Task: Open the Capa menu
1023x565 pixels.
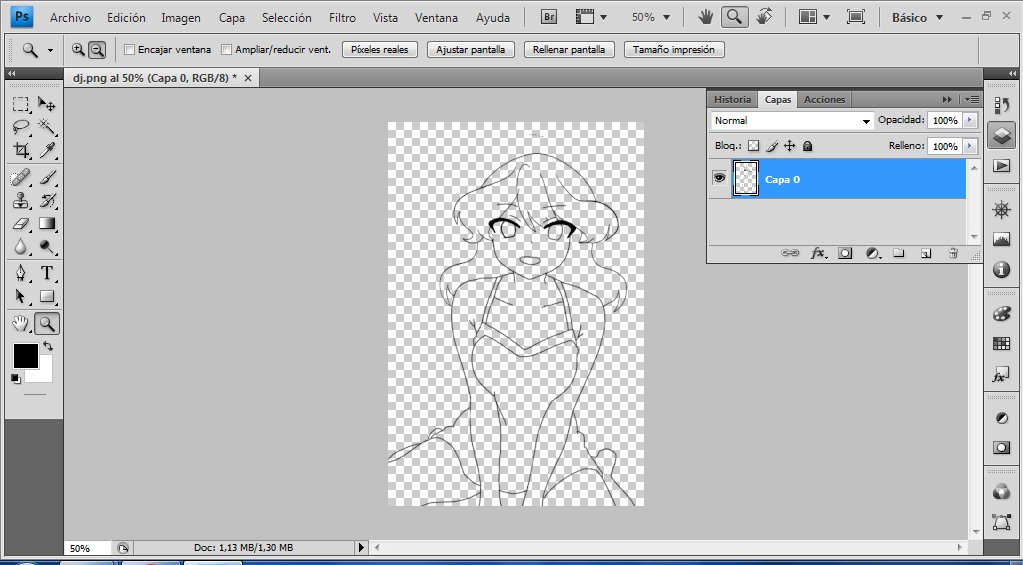Action: pos(232,18)
